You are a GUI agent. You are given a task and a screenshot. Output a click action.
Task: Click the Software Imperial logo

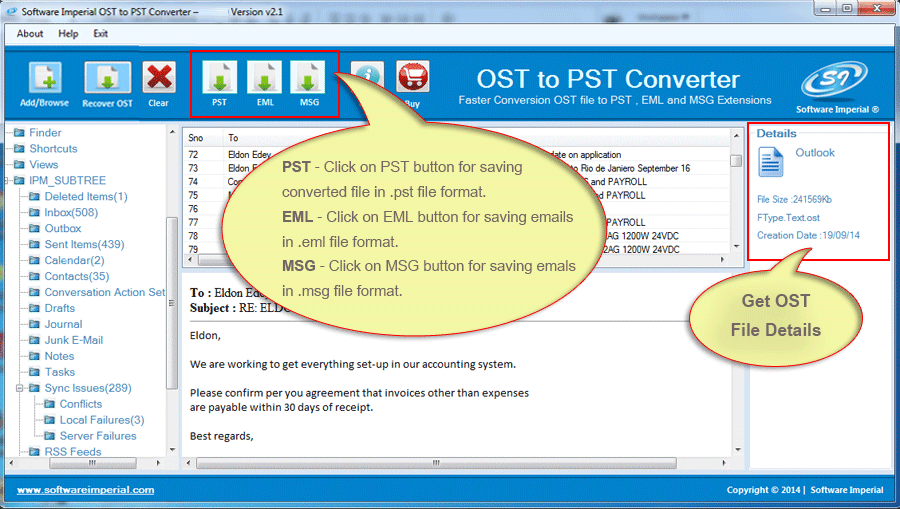(x=835, y=79)
